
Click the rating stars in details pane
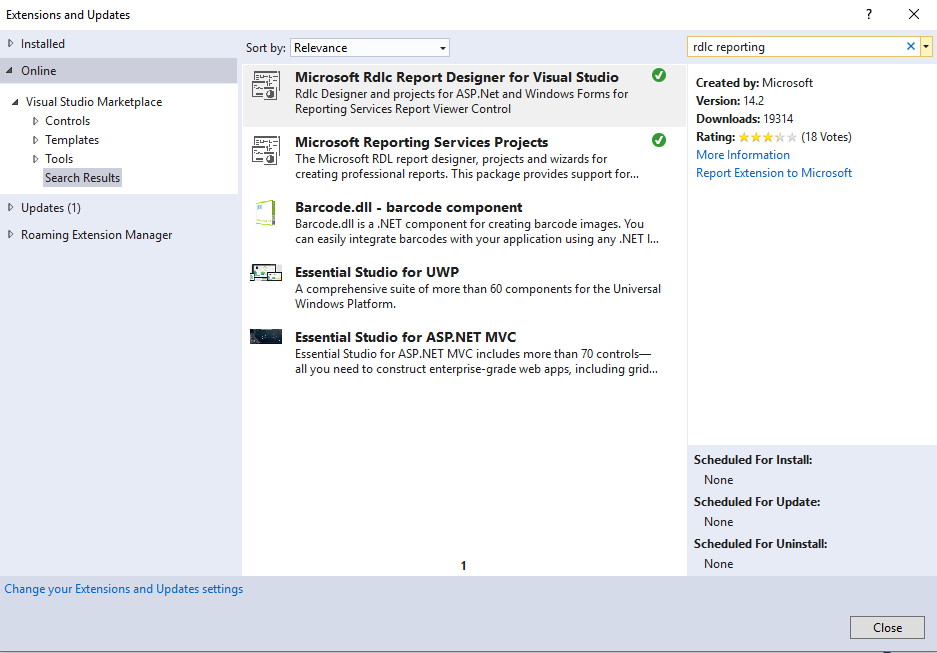tap(768, 137)
